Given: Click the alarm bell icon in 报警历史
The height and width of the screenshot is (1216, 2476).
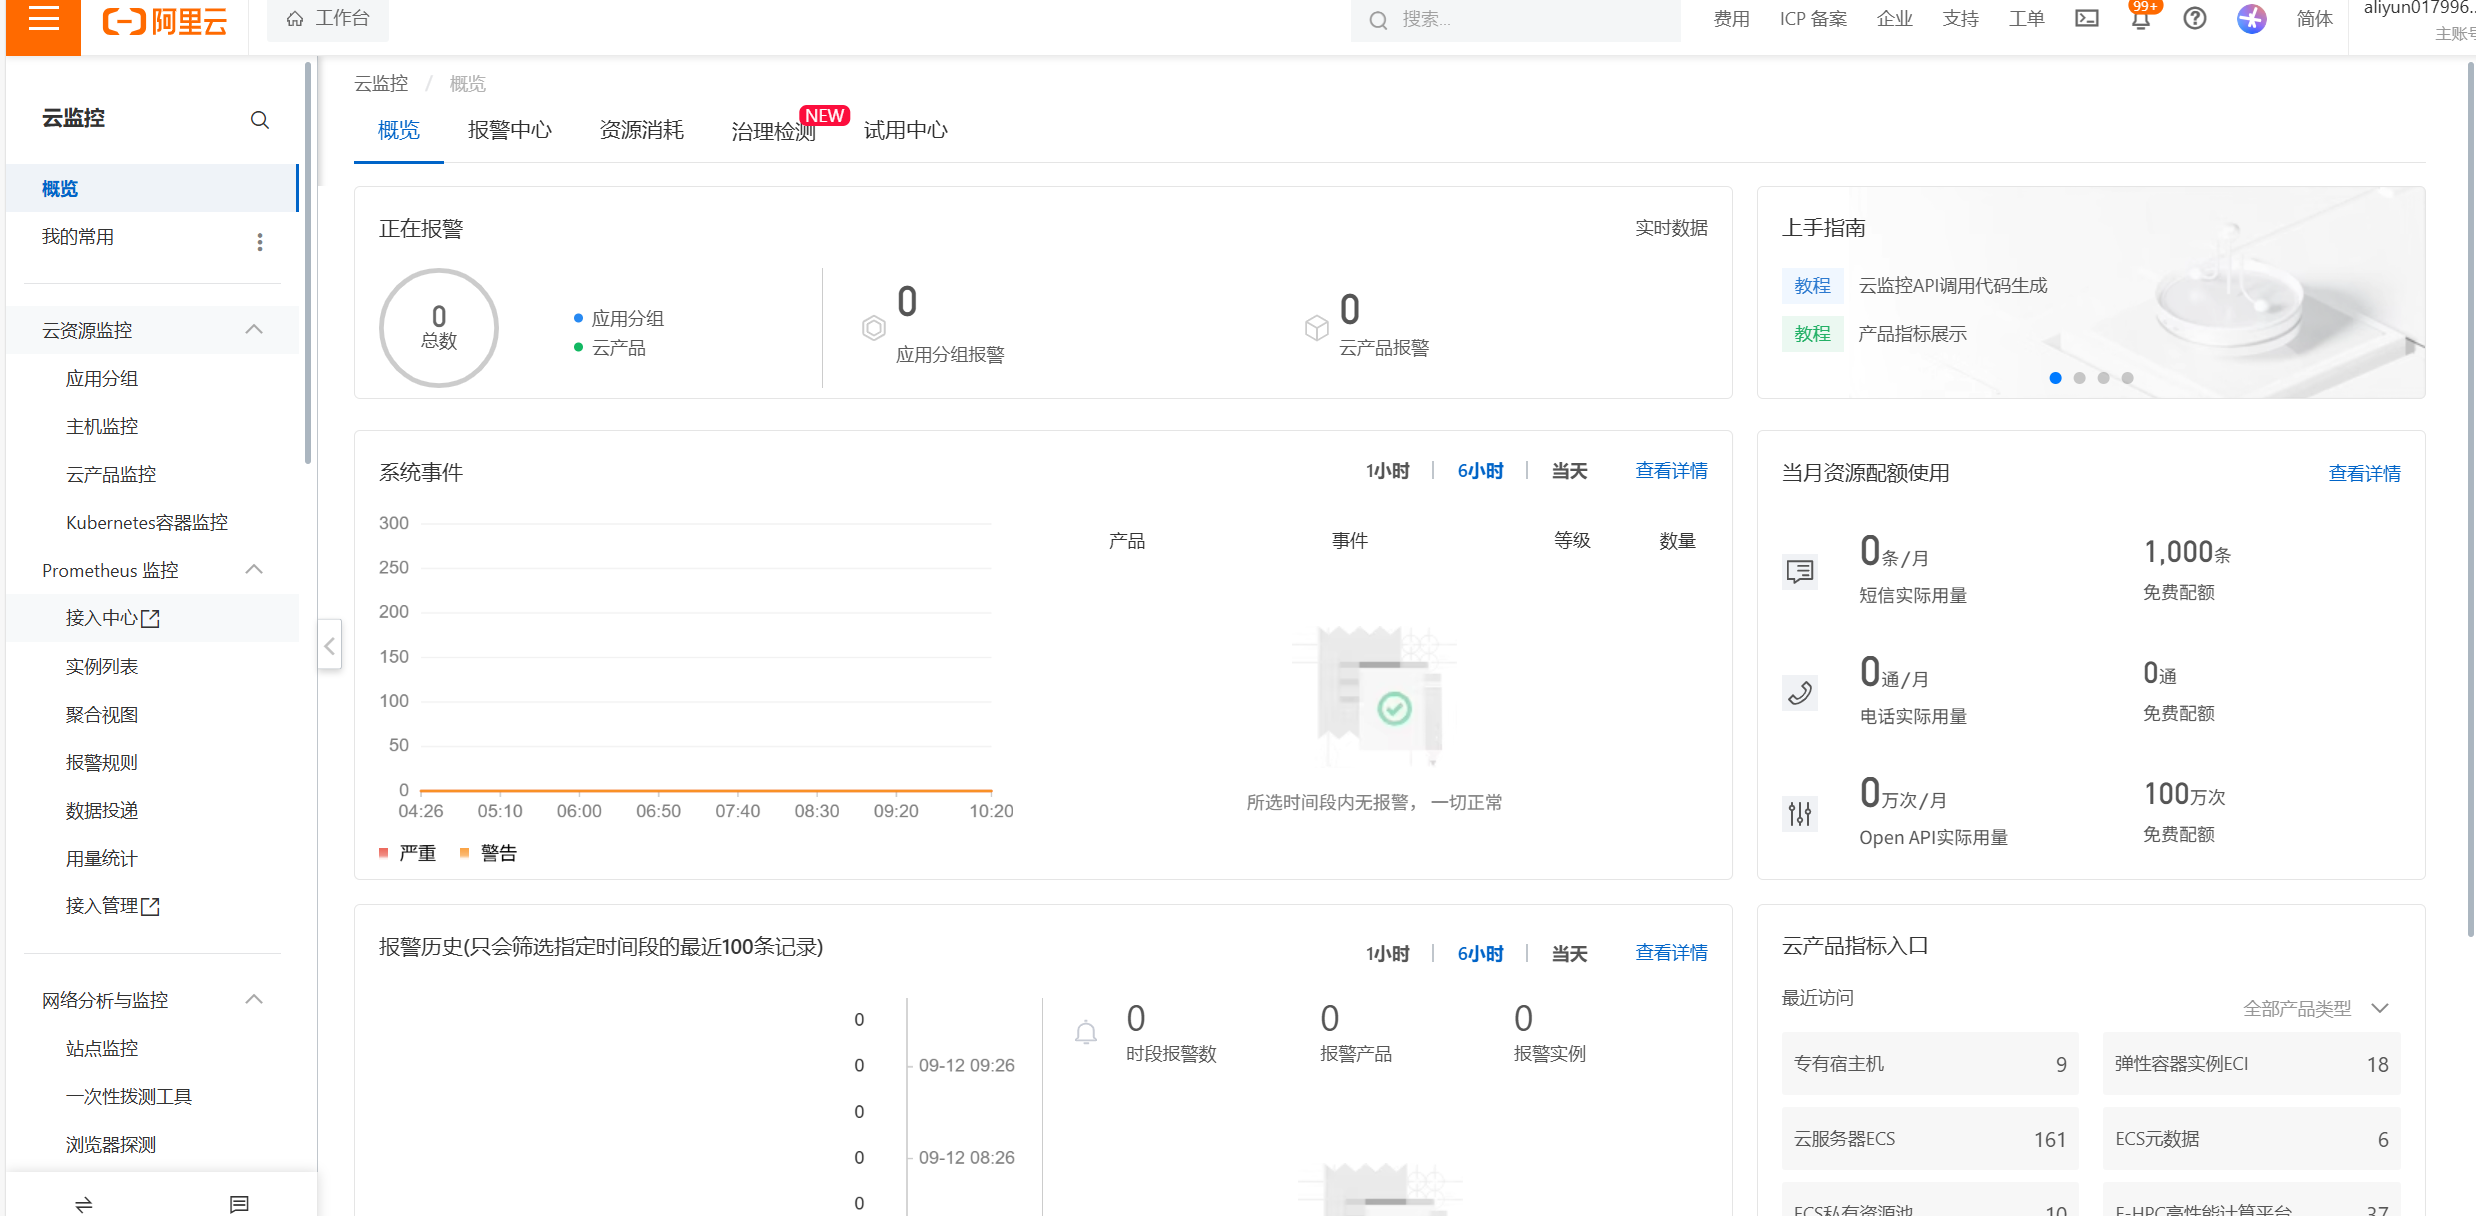Looking at the screenshot, I should [x=1086, y=1032].
